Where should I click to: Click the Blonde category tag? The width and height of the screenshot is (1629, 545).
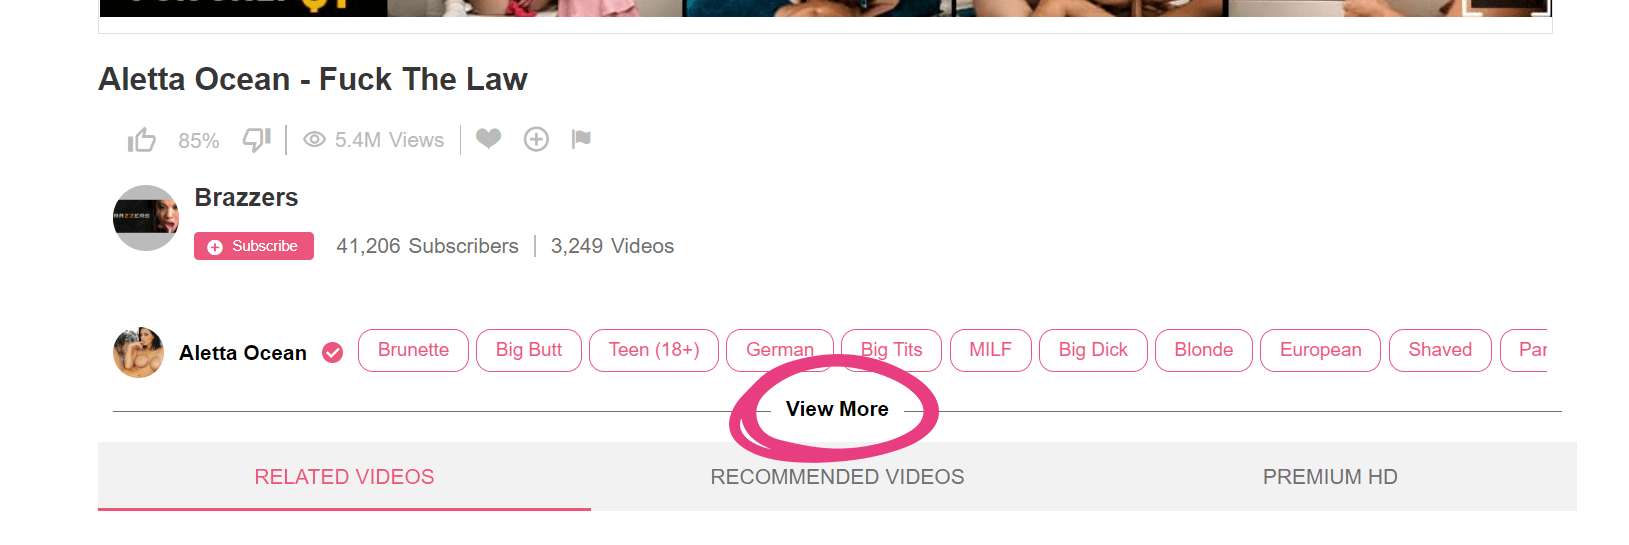(1203, 350)
